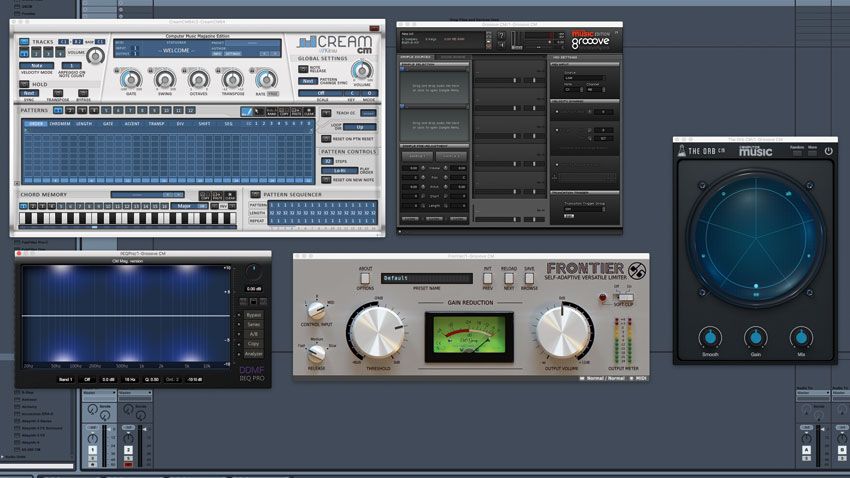Click the Chord Memory Paste icon
Screen dimensions: 850x478
pos(217,196)
